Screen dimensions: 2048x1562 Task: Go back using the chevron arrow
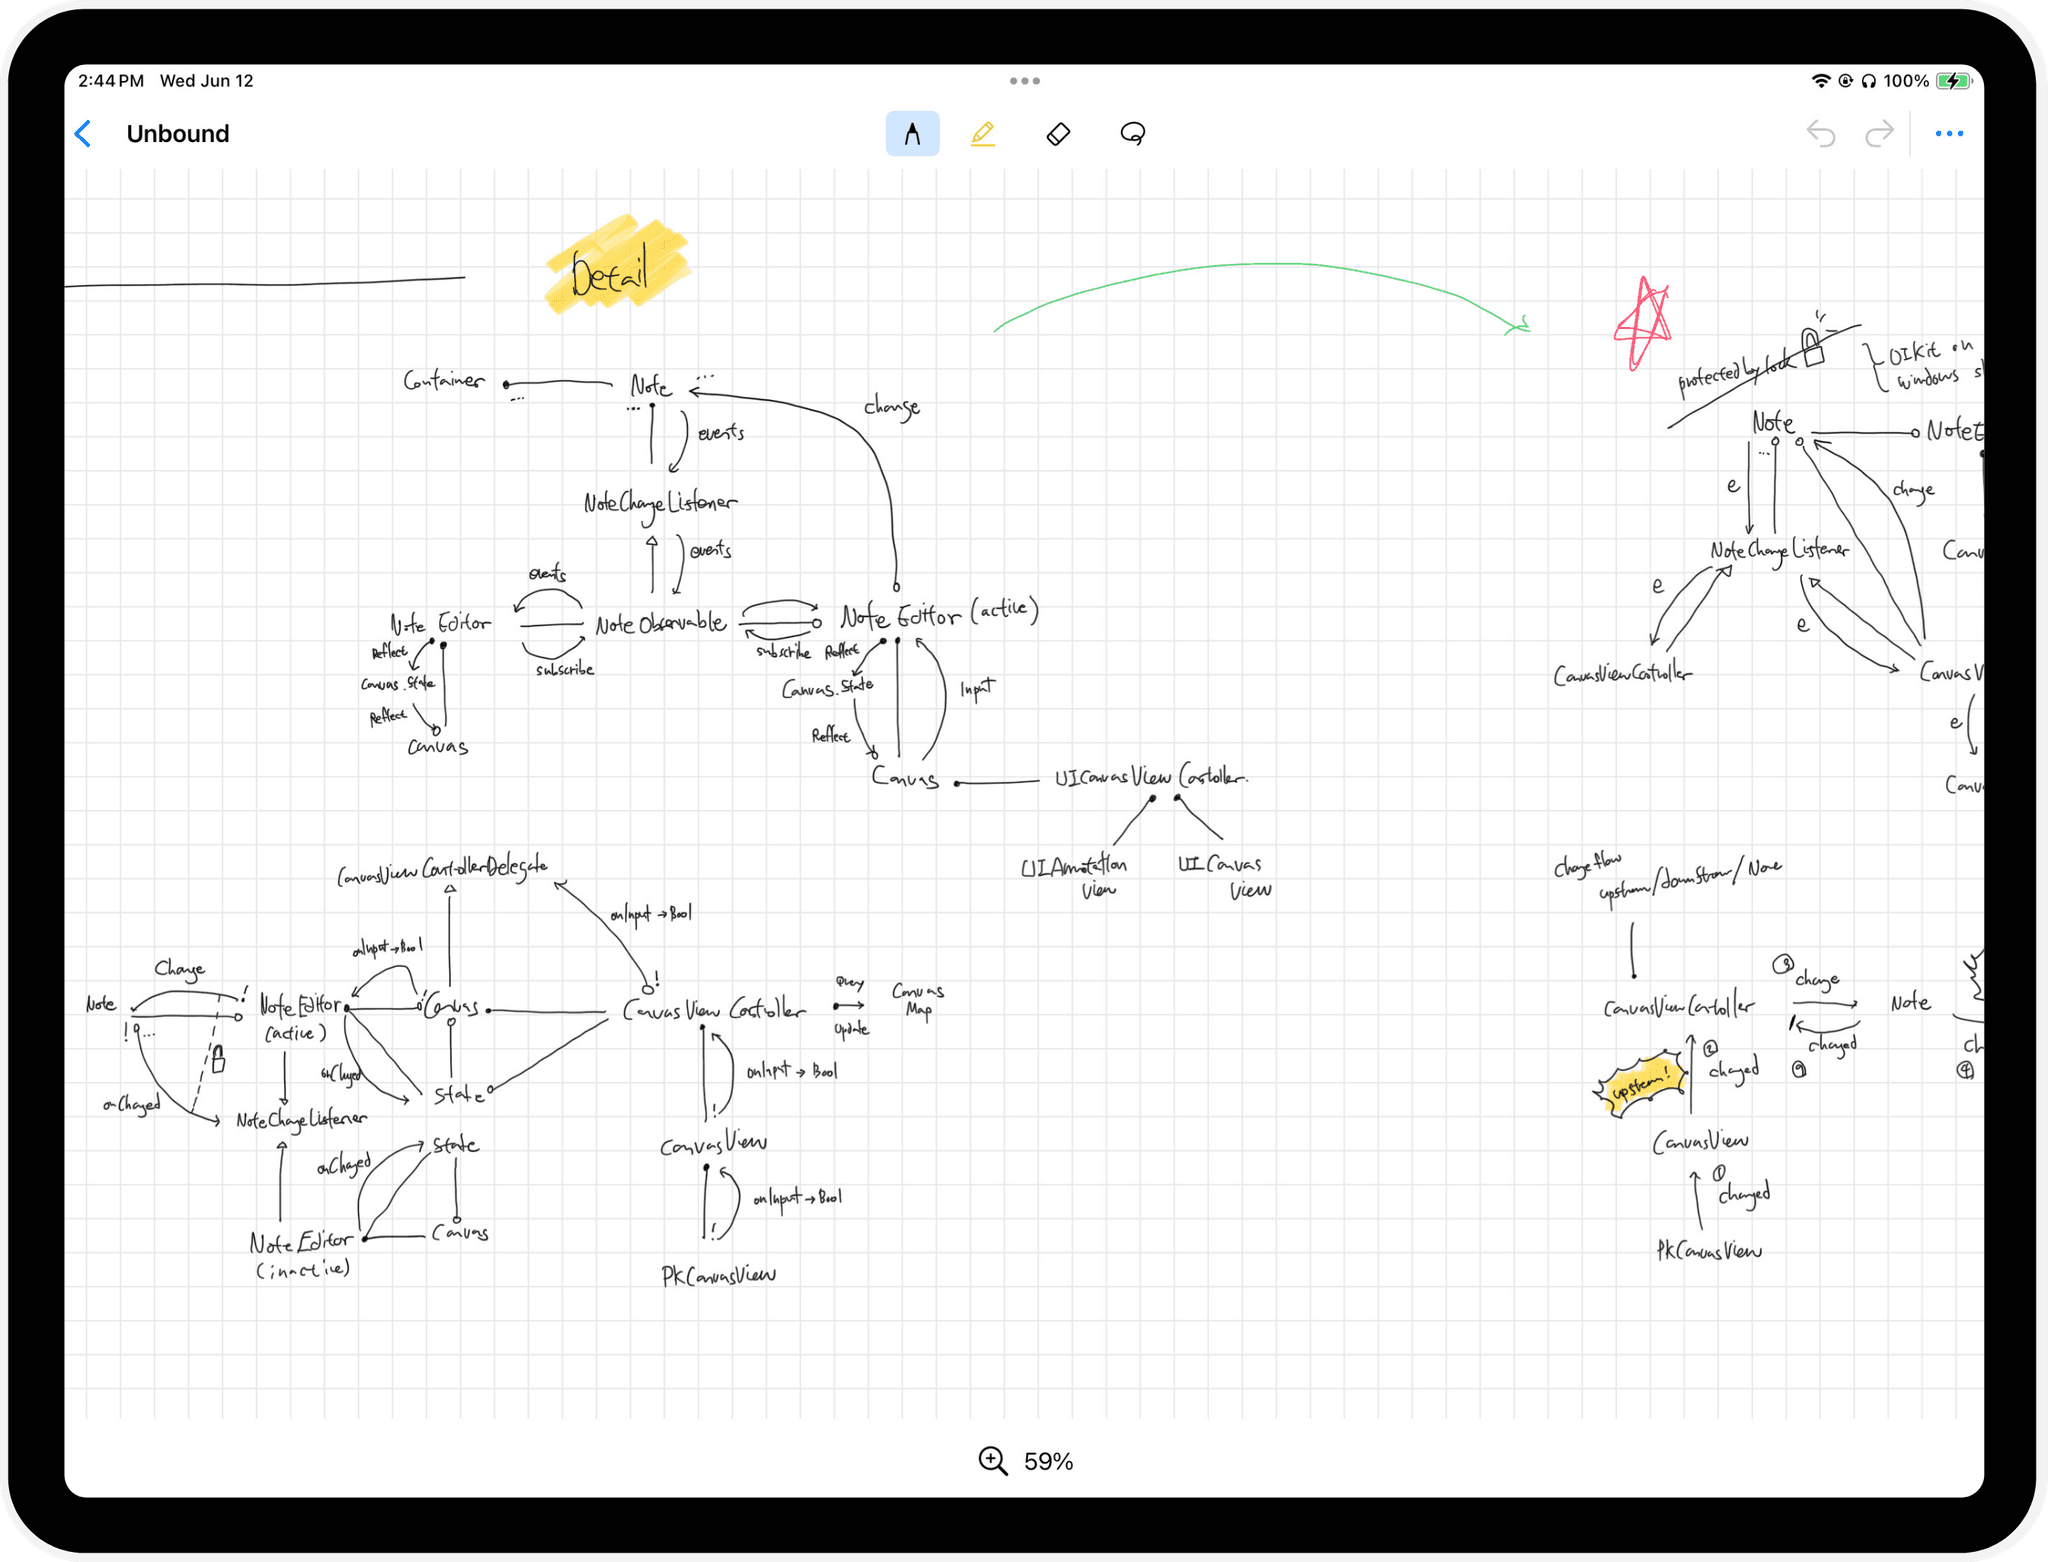click(x=84, y=134)
